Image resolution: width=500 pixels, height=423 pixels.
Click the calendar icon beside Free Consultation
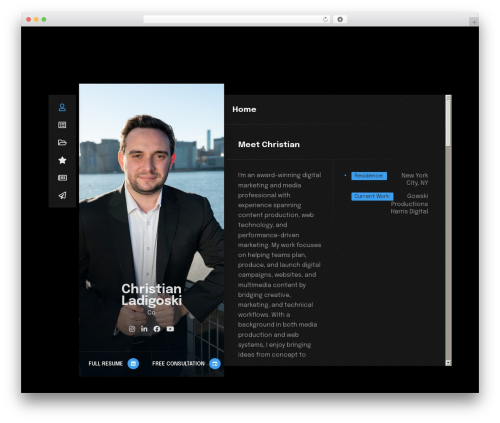pos(215,363)
